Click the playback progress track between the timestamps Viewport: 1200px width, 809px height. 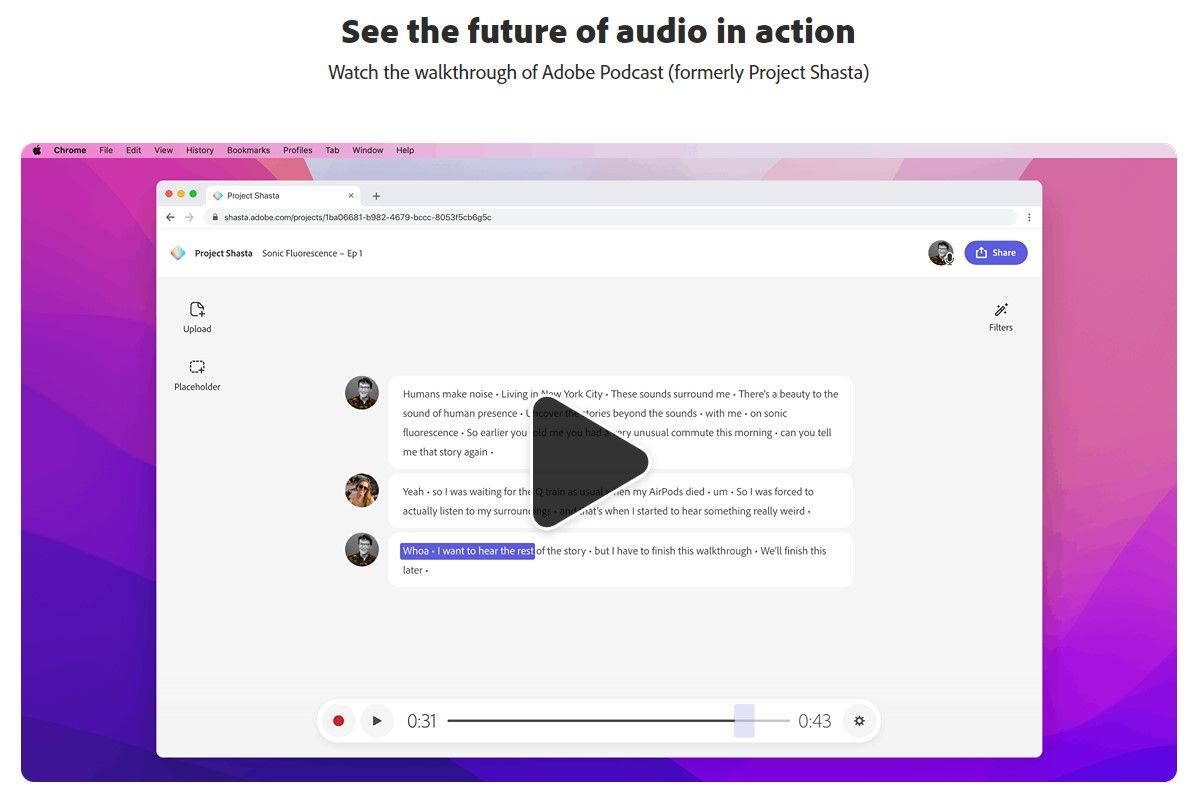click(619, 721)
